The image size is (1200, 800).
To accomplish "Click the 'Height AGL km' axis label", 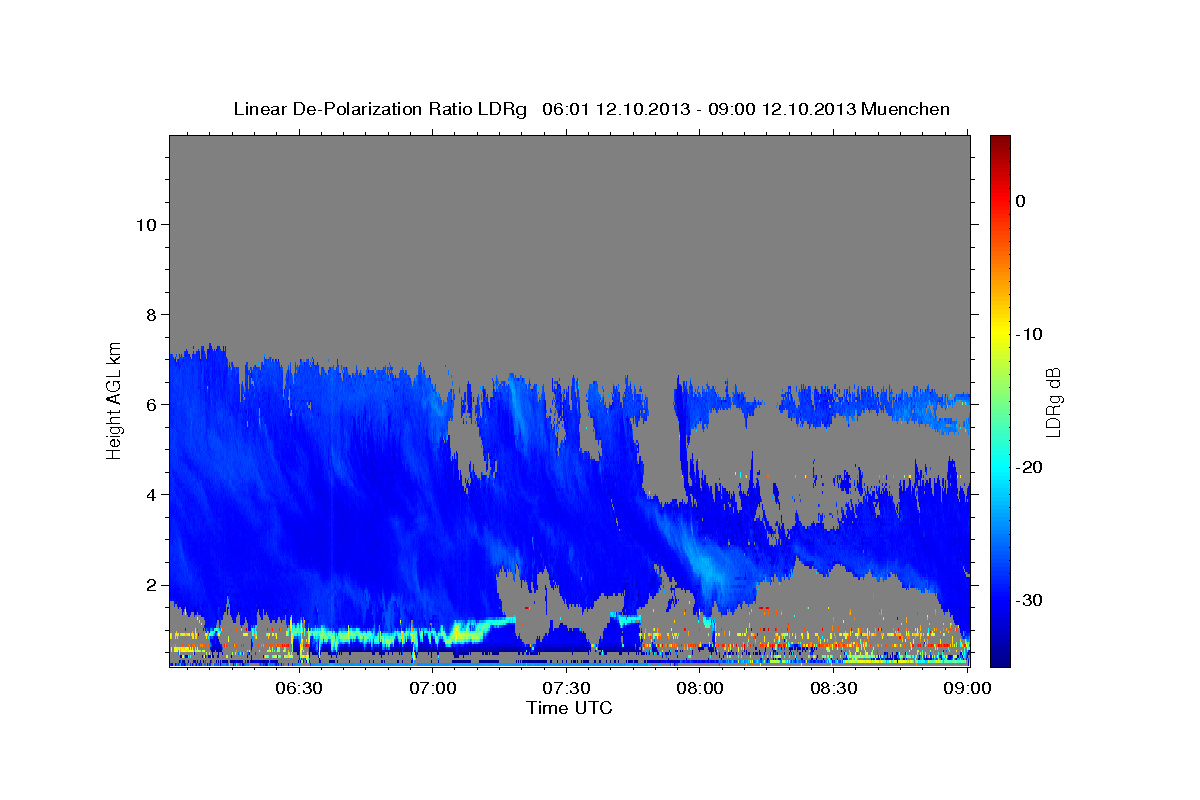I will point(115,399).
